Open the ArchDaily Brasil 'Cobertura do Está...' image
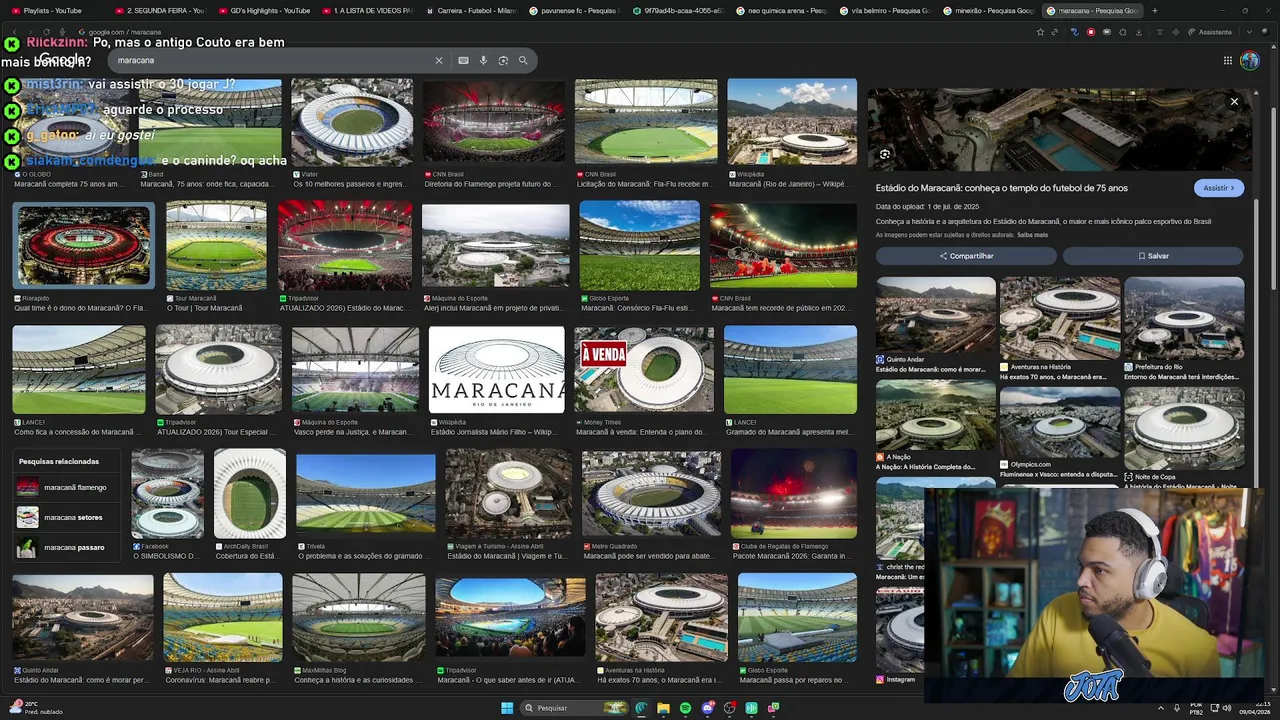This screenshot has height=720, width=1280. click(250, 494)
